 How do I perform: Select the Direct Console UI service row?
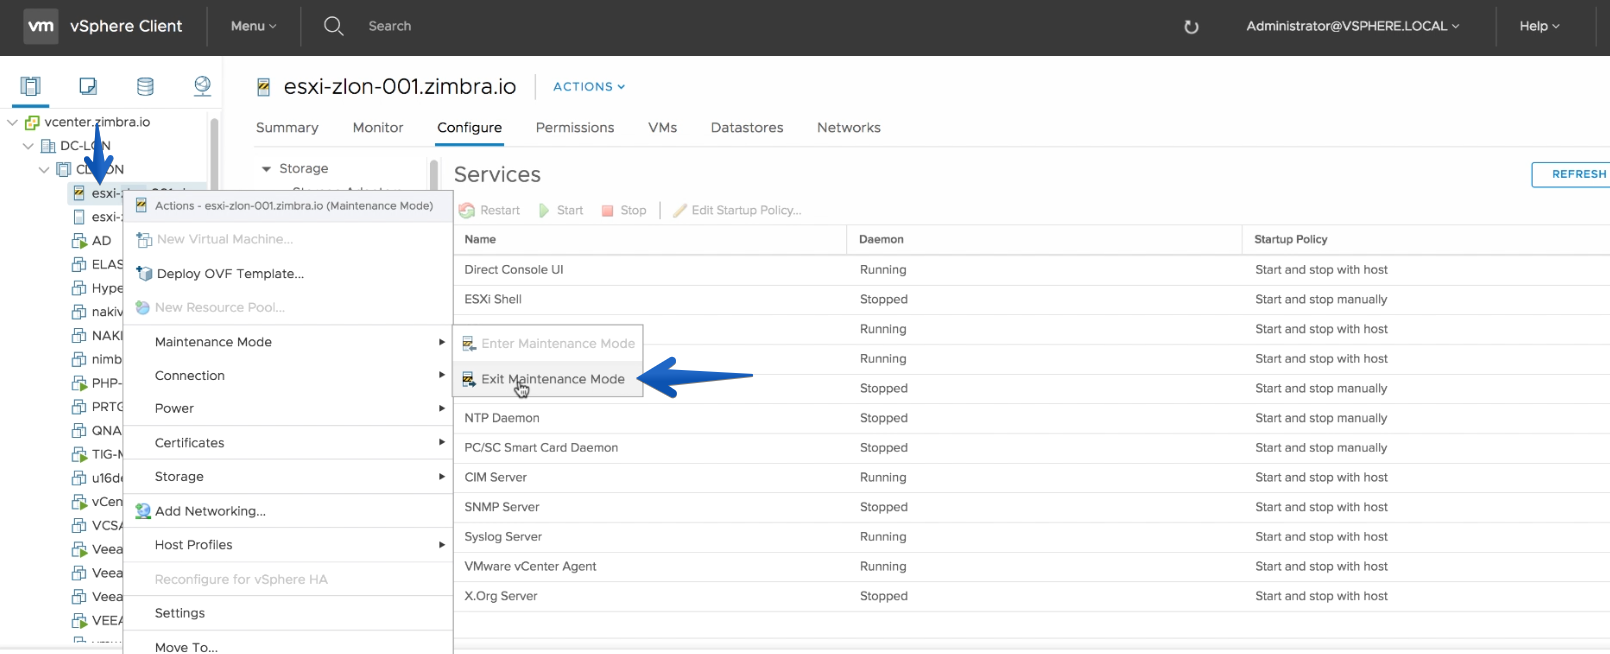click(x=1032, y=270)
